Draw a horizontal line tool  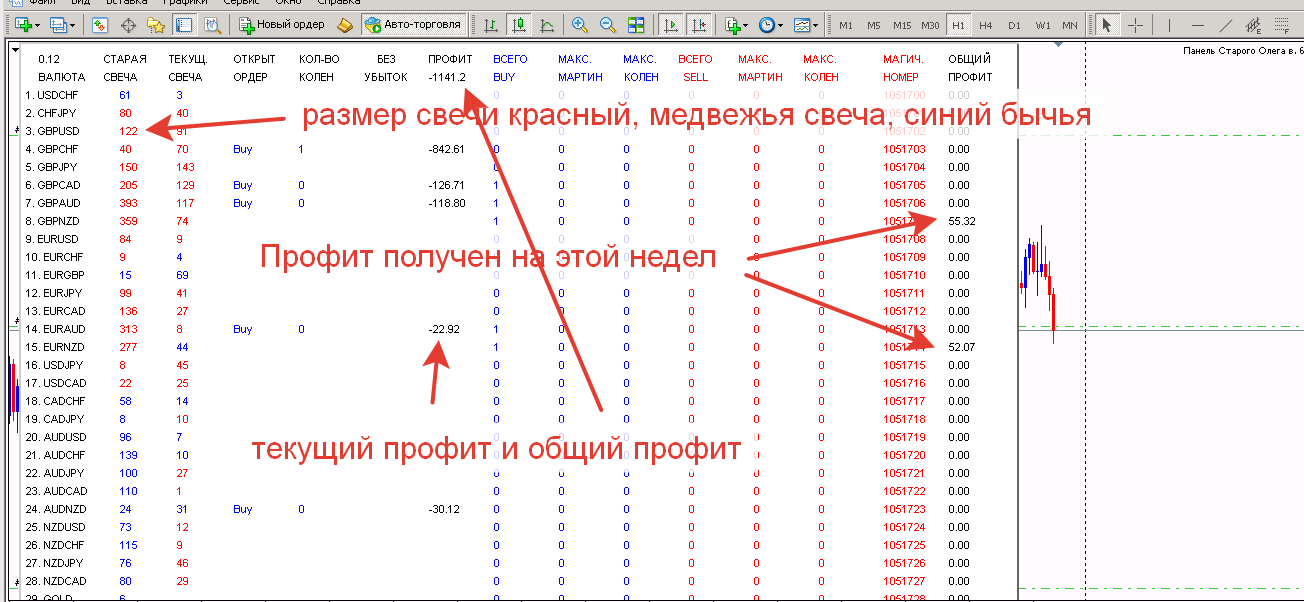[1197, 24]
